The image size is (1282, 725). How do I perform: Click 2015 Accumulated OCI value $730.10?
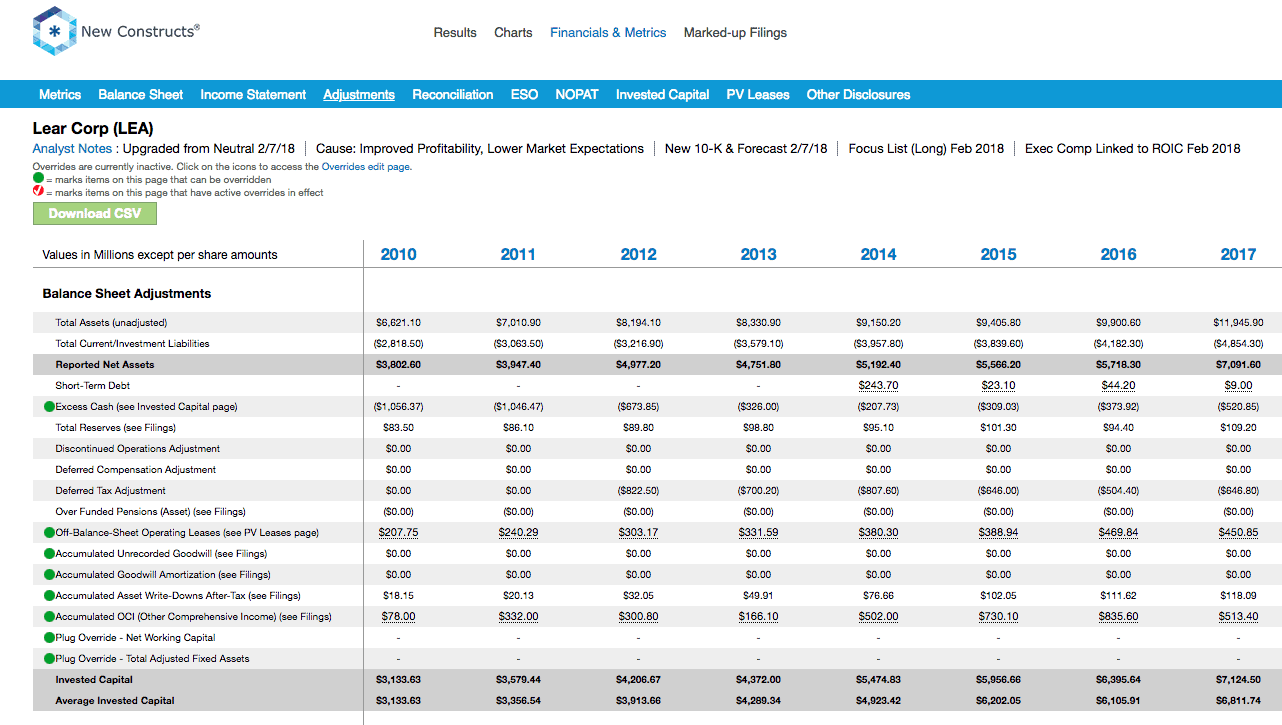tap(998, 617)
